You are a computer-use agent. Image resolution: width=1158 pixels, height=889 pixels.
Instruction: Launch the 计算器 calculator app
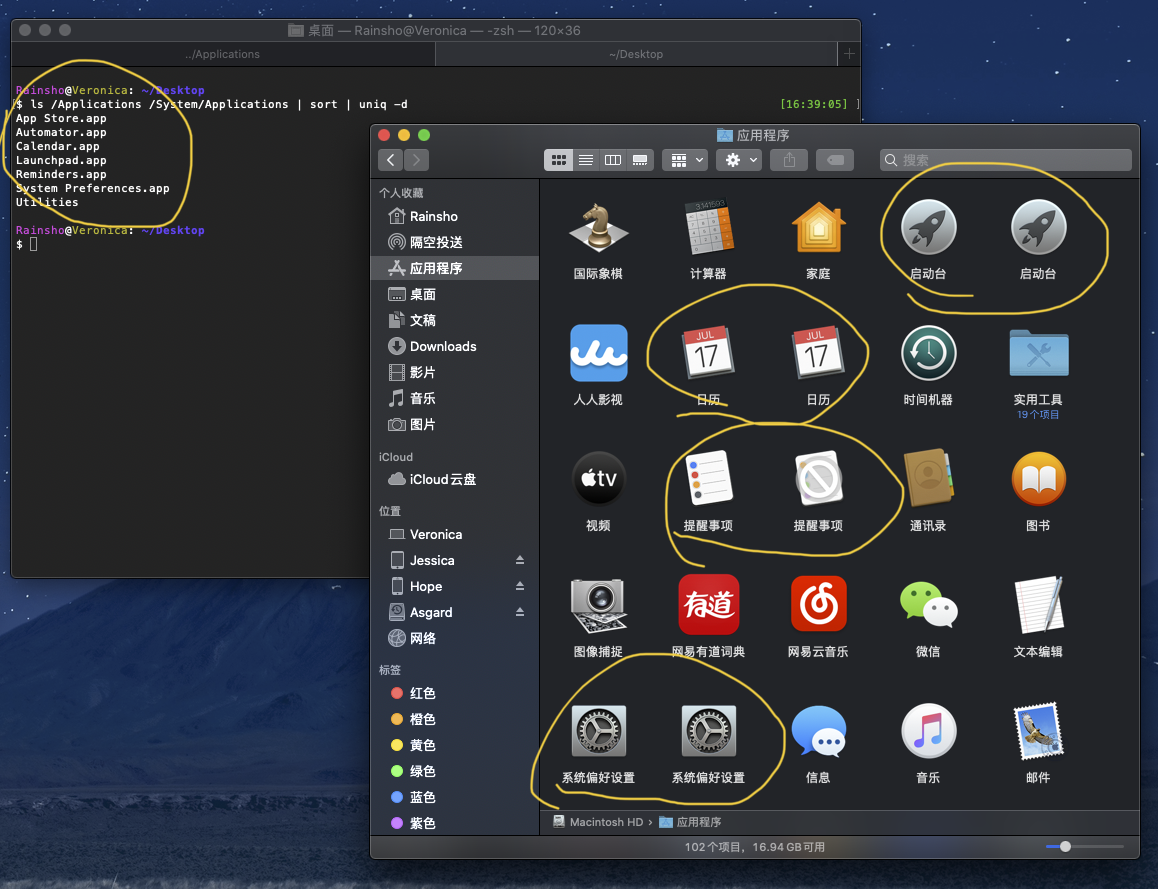point(708,229)
